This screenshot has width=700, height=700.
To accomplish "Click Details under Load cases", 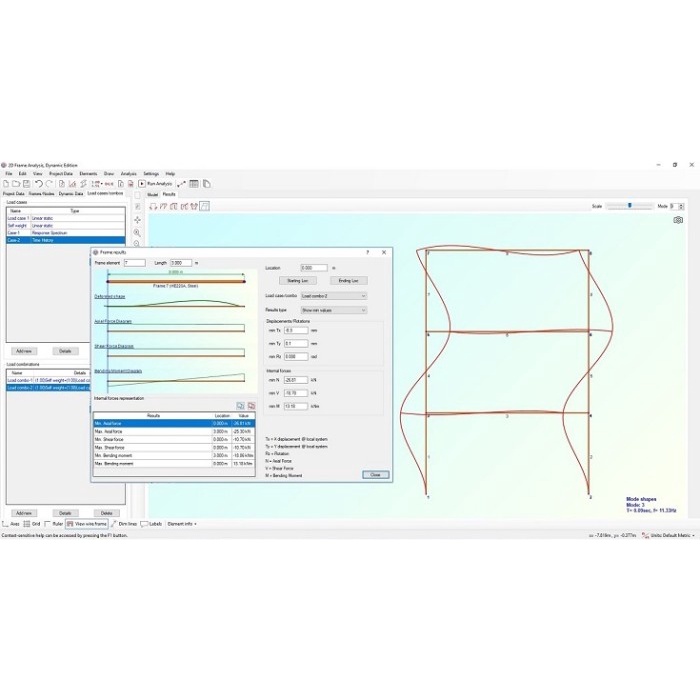I will (x=65, y=351).
